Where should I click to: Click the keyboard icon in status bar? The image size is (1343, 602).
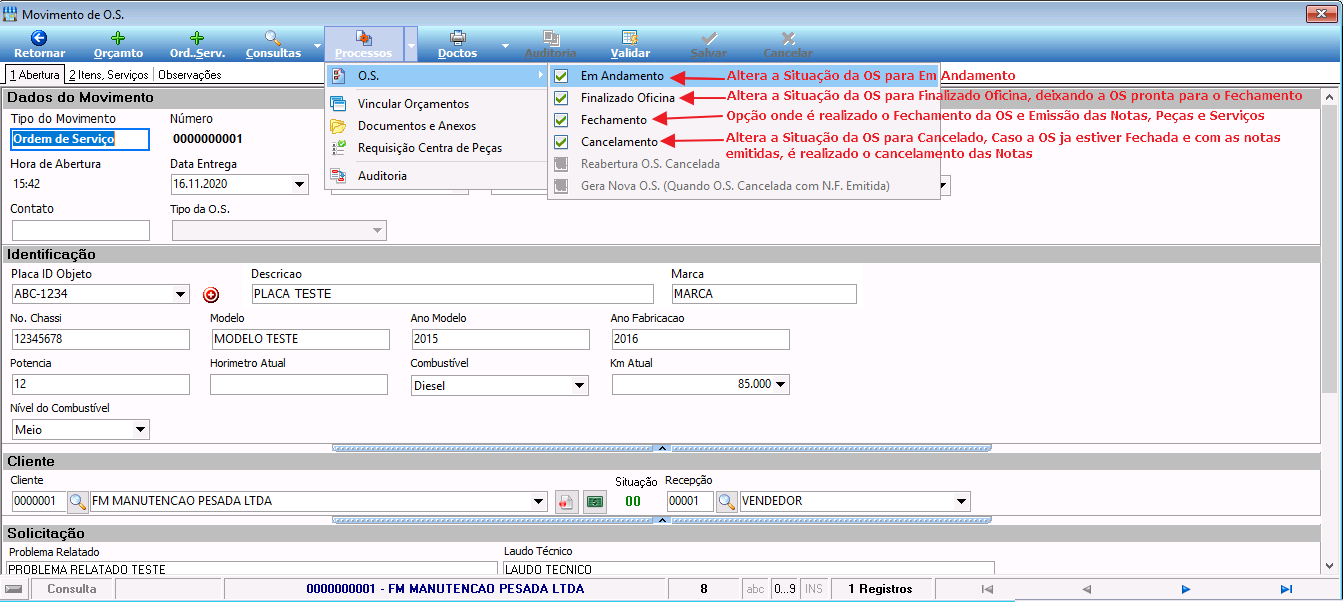15,589
